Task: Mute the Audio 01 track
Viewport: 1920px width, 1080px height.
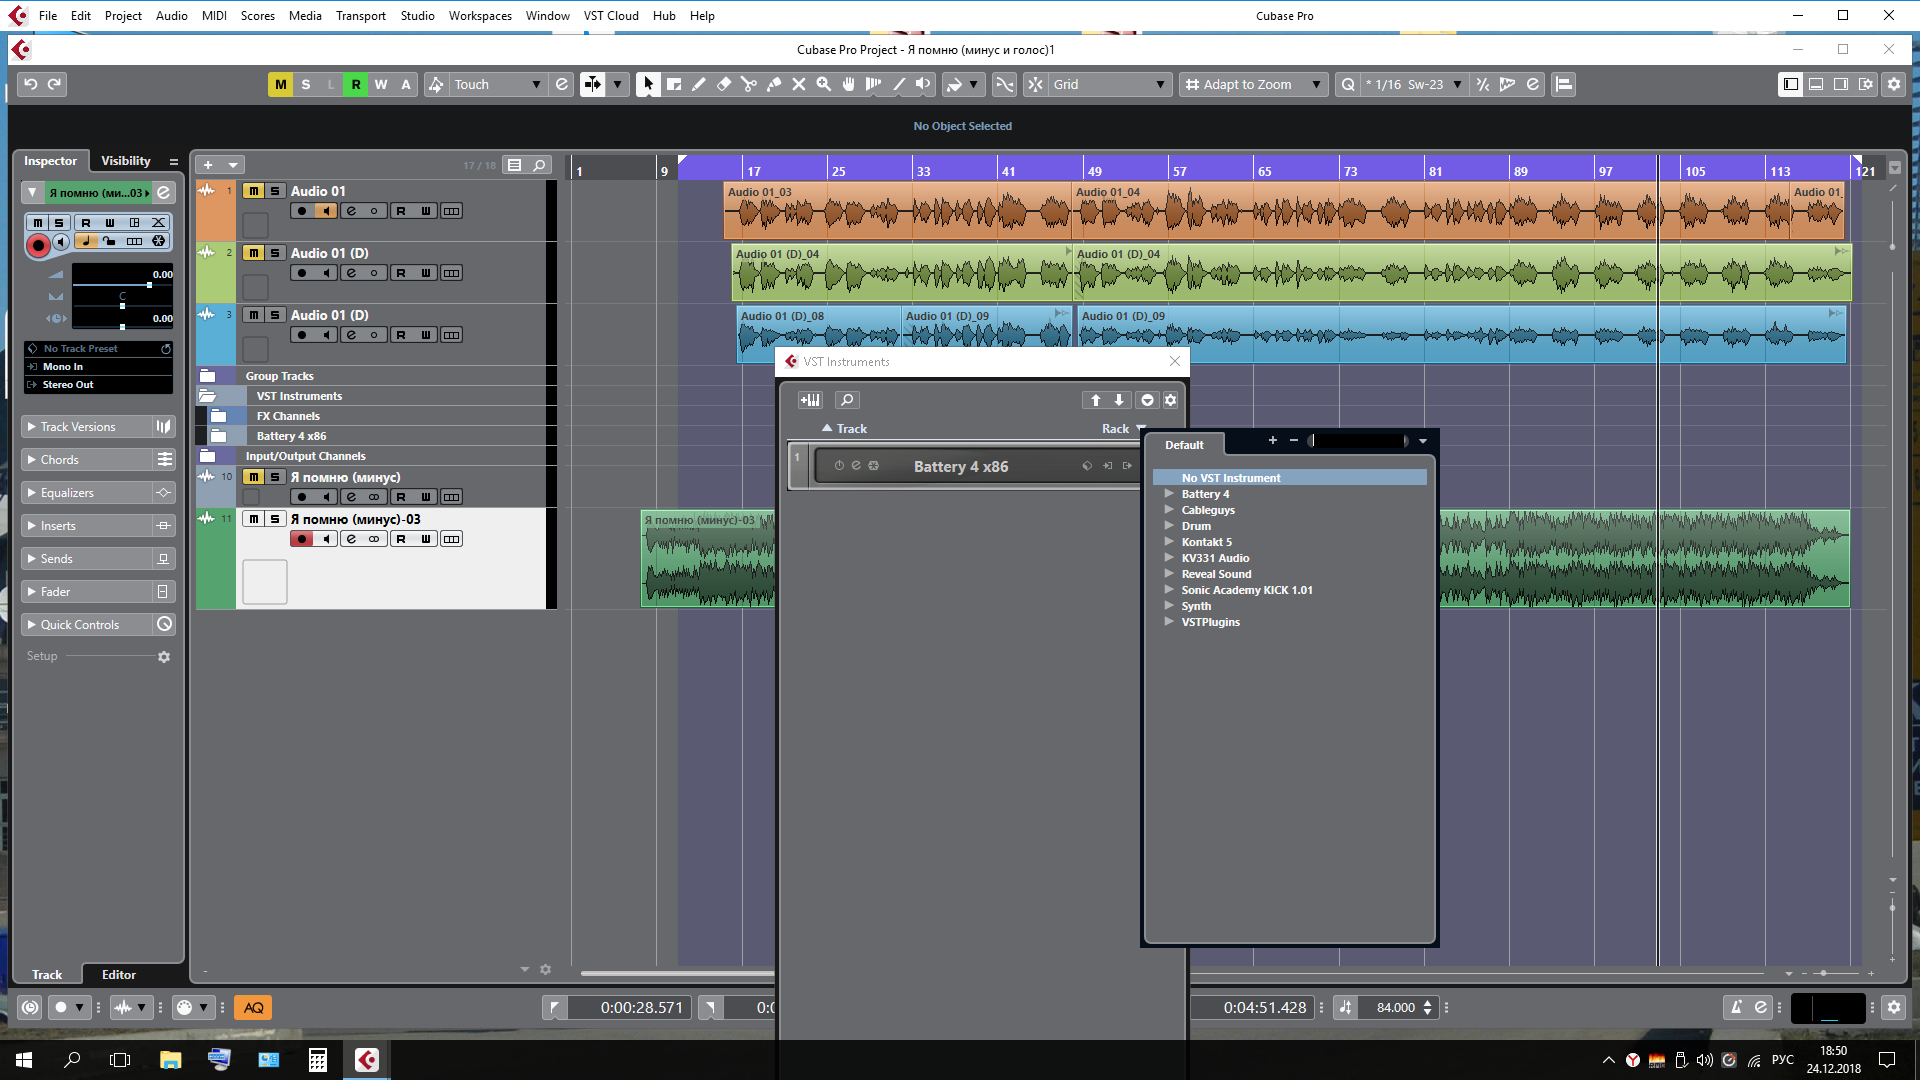Action: [254, 191]
